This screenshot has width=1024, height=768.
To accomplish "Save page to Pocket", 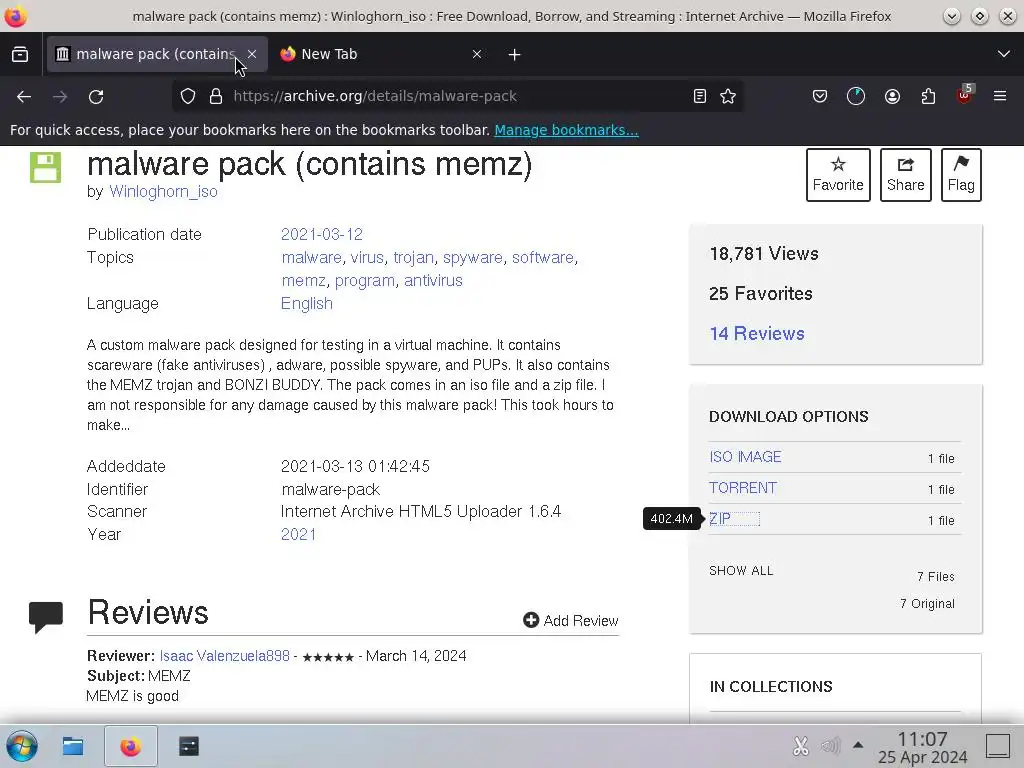I will point(820,97).
